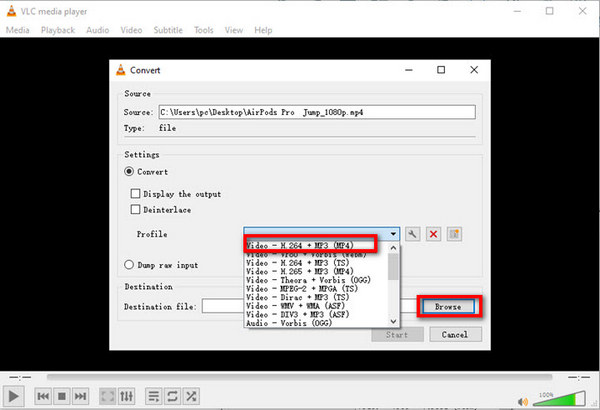This screenshot has width=600, height=410.
Task: Open the Playback menu
Action: tap(58, 30)
